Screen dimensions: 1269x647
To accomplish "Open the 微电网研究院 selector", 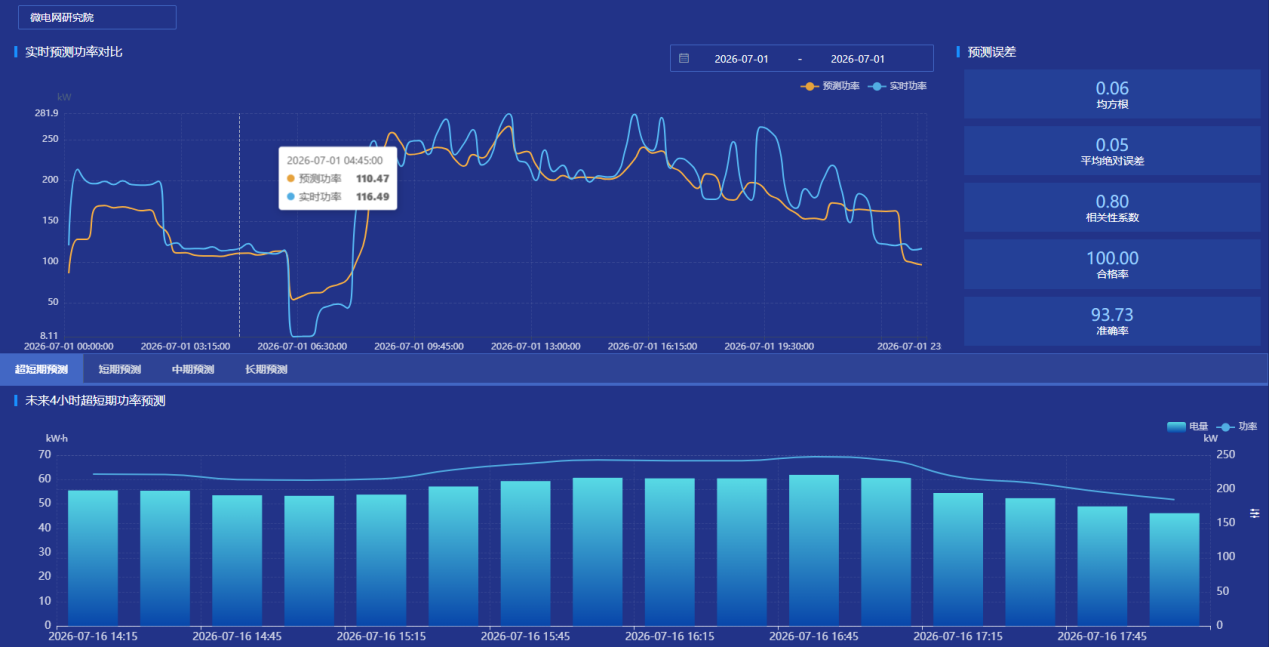I will click(x=97, y=17).
